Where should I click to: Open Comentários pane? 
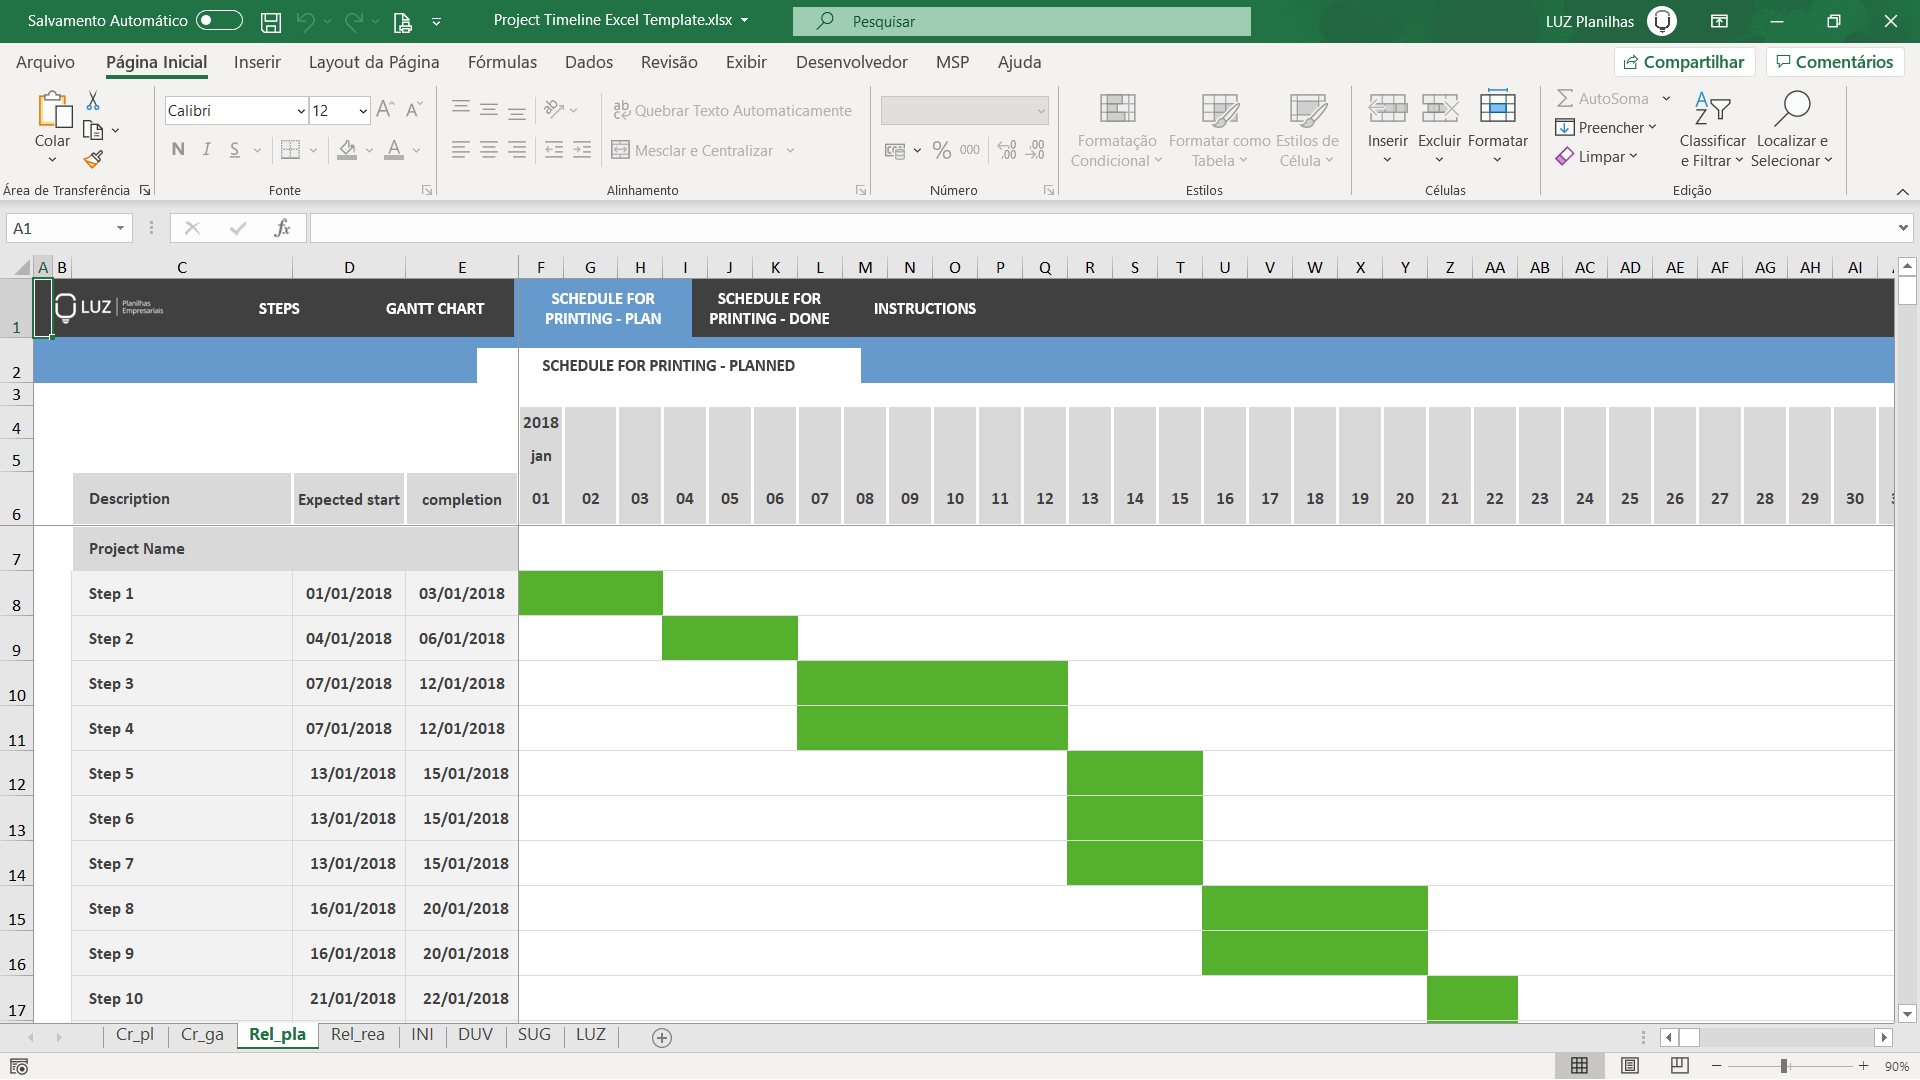1833,61
